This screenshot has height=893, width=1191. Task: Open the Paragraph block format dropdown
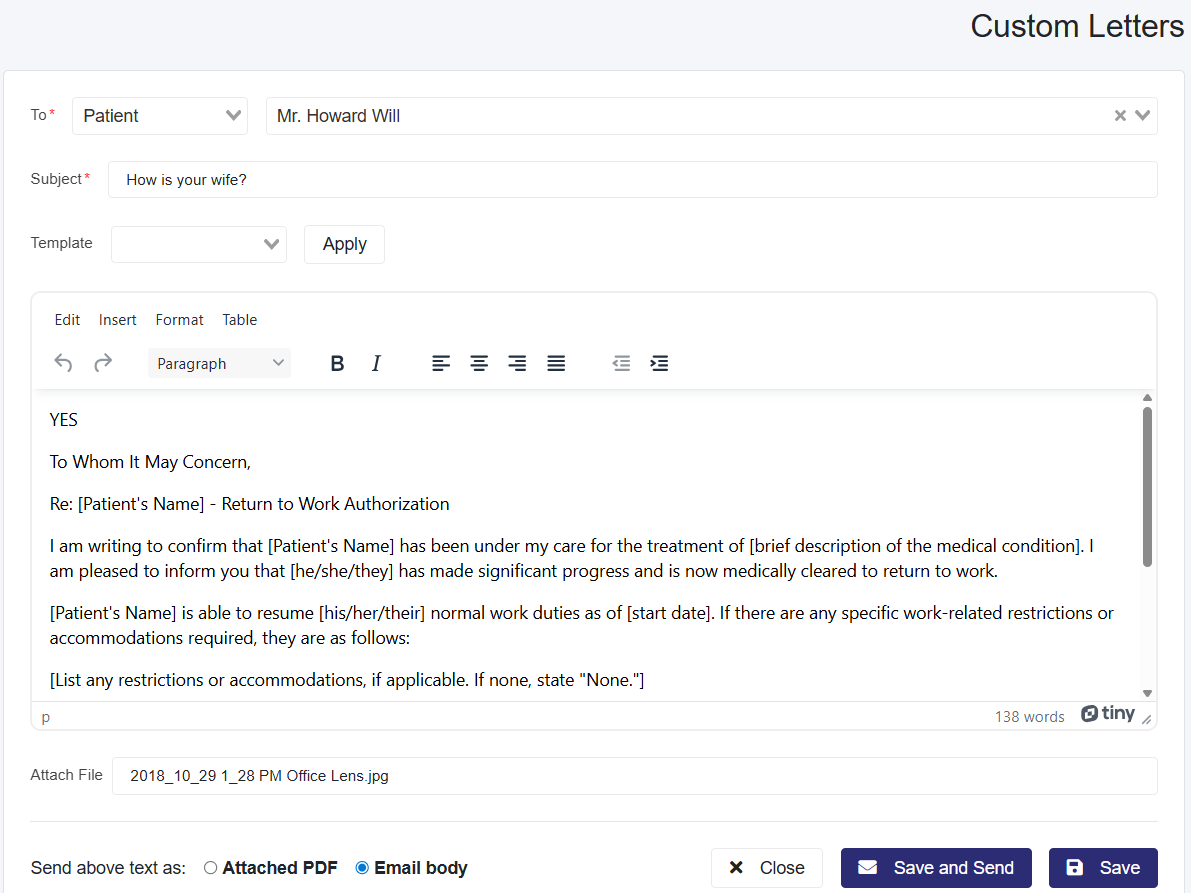click(x=220, y=363)
